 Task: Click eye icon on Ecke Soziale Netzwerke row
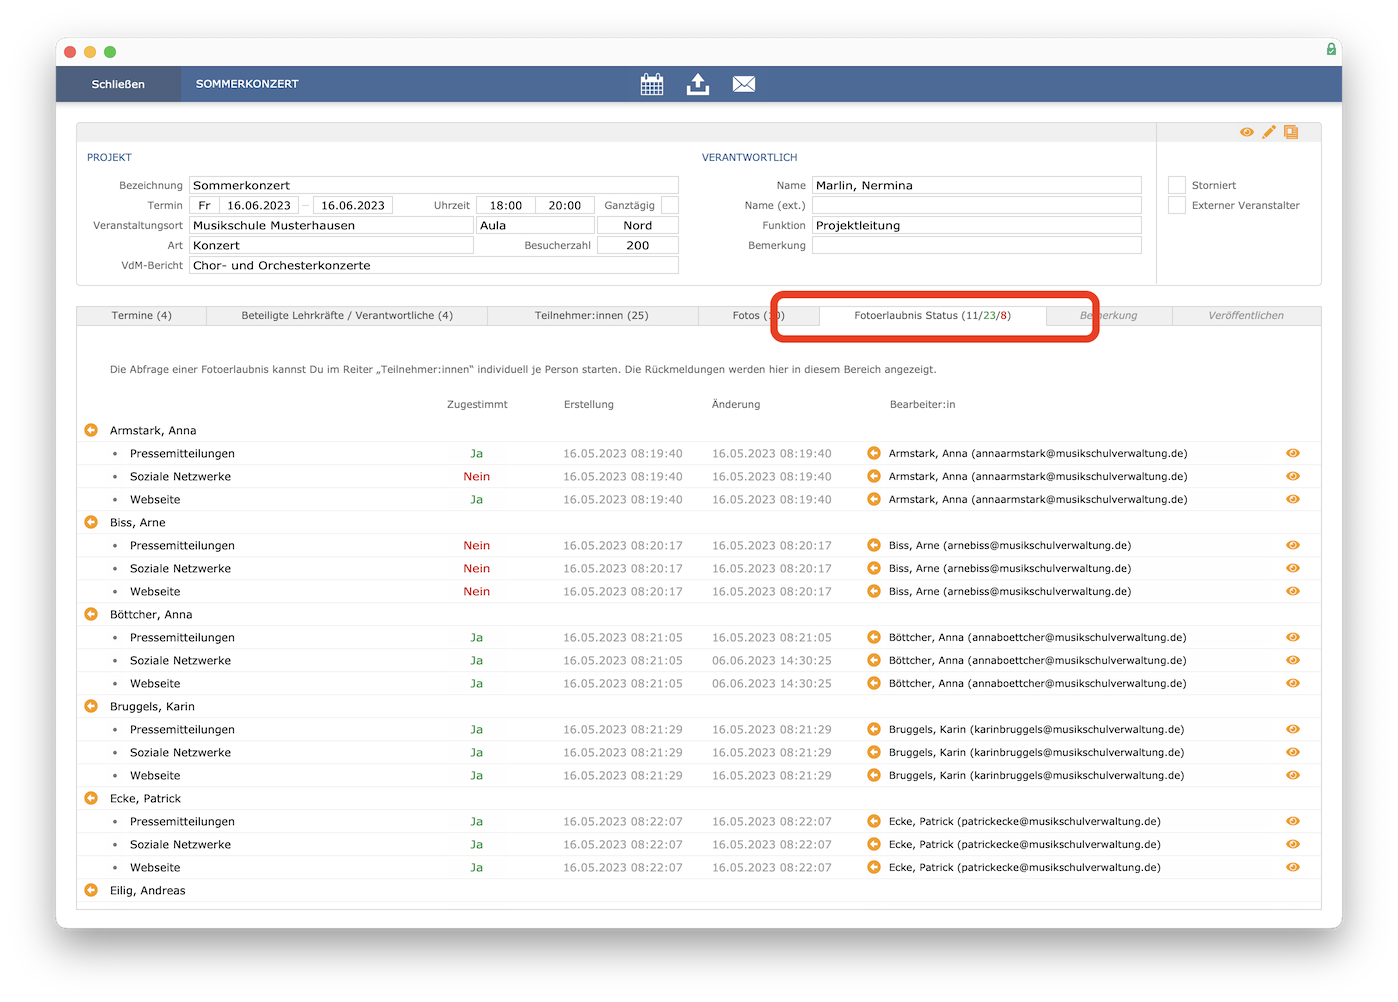click(1293, 844)
